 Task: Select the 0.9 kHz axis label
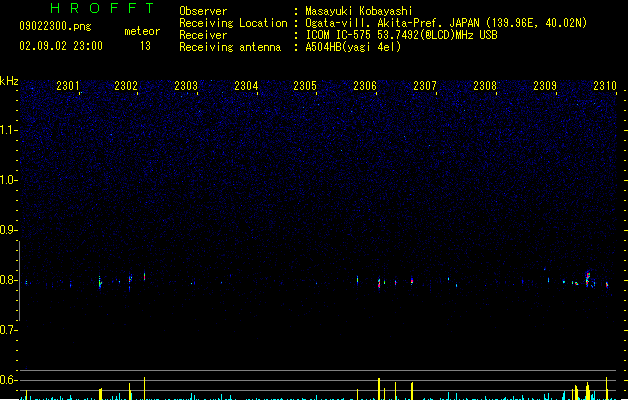pyautogui.click(x=8, y=230)
